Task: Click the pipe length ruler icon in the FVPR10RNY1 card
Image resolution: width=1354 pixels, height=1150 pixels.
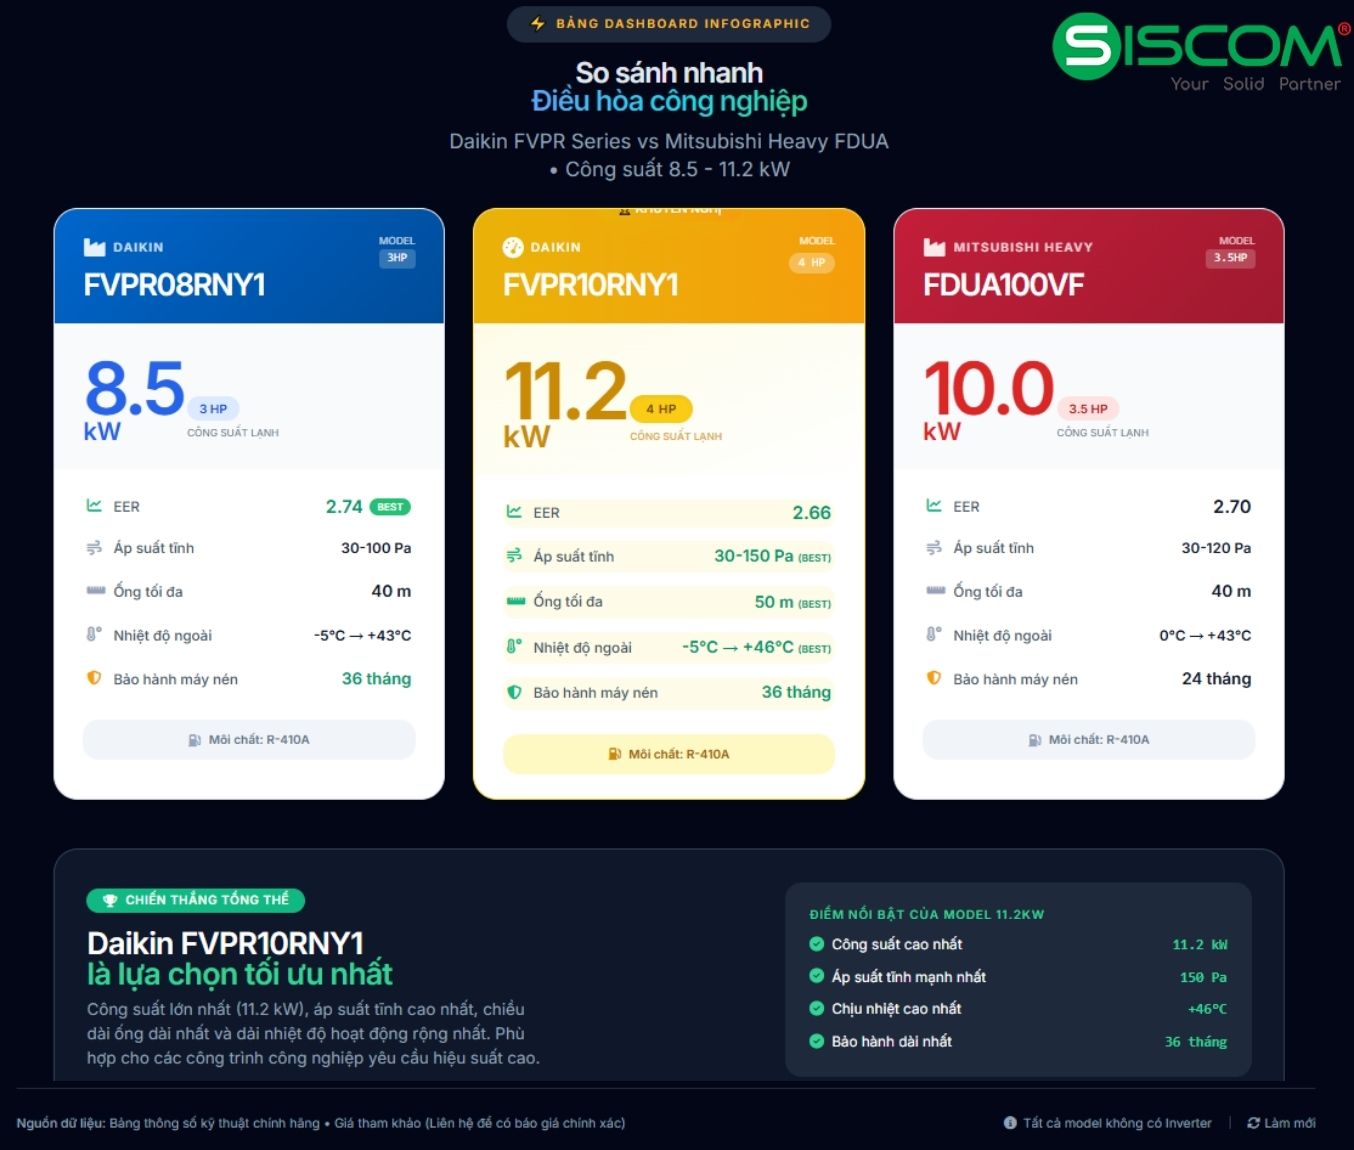Action: tap(515, 601)
